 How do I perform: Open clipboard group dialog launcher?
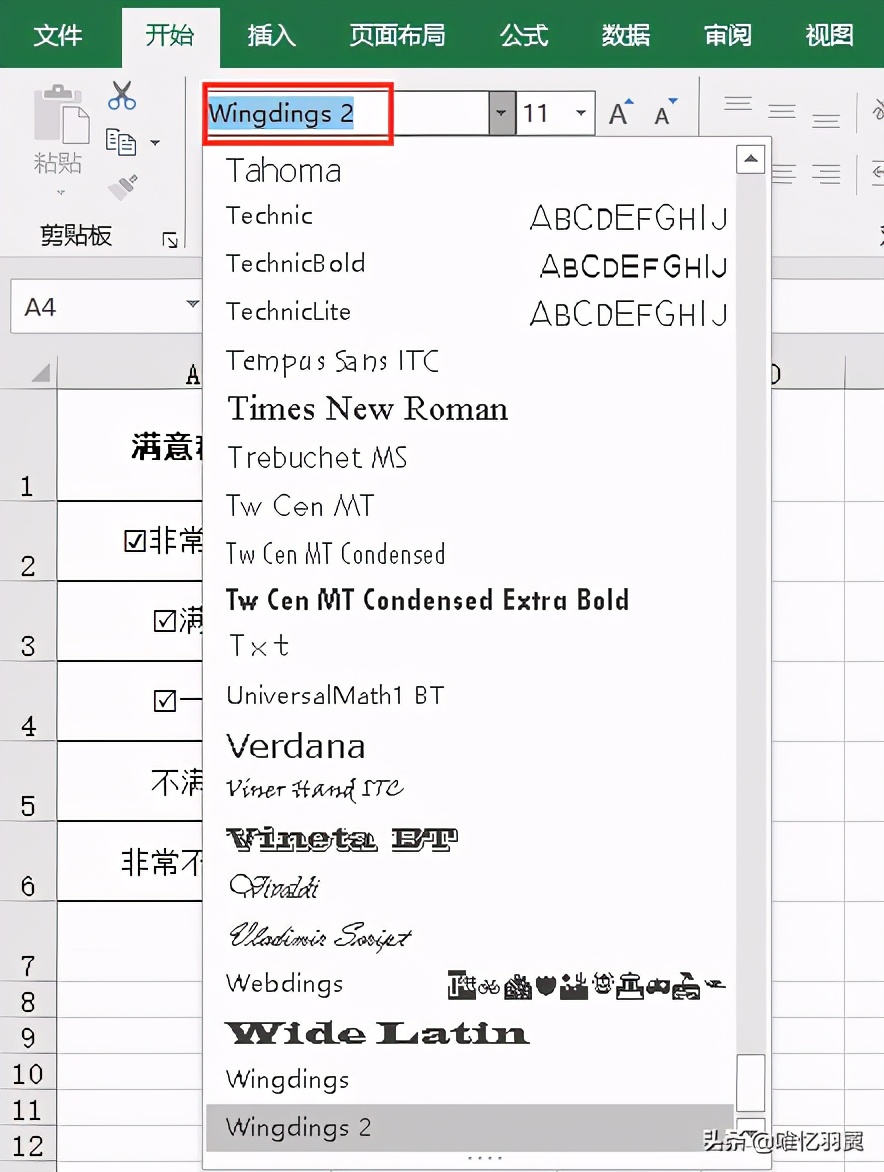click(170, 240)
